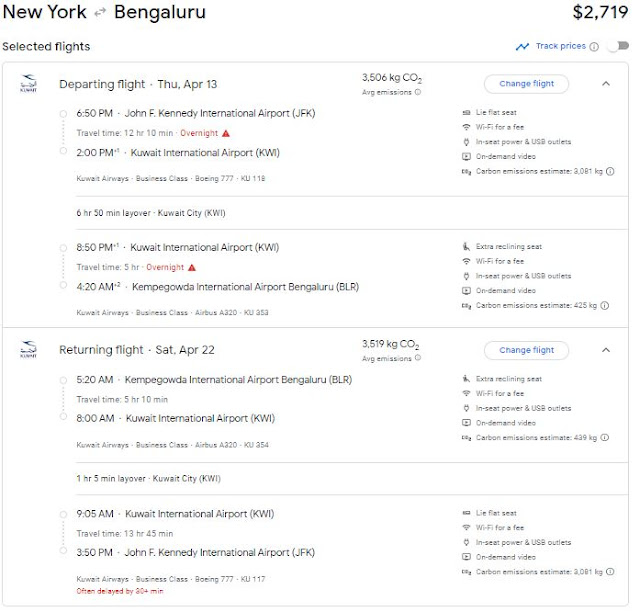Open info for 425 kg carbon estimate
The height and width of the screenshot is (612, 640).
coord(605,305)
